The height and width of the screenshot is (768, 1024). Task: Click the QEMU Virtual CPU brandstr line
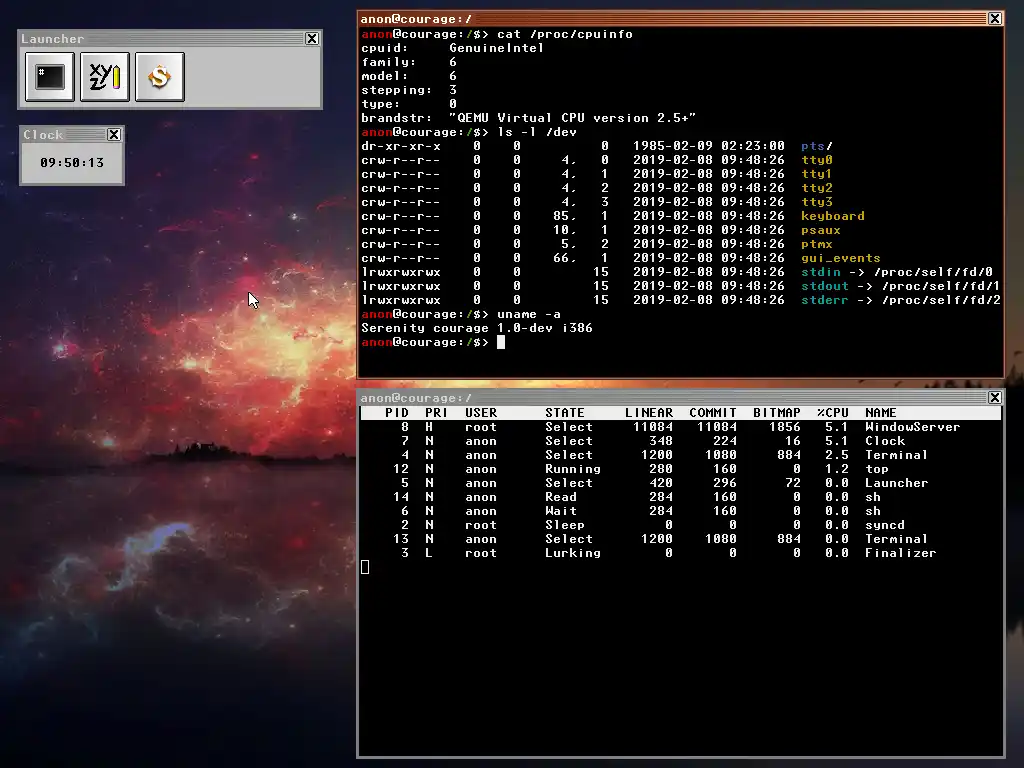(528, 118)
